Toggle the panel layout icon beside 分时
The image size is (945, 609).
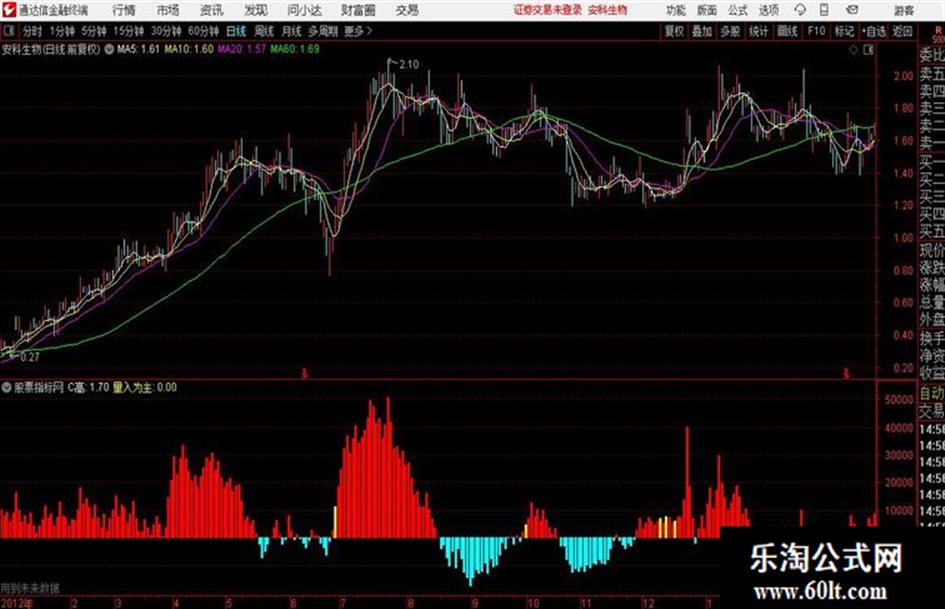coord(9,31)
